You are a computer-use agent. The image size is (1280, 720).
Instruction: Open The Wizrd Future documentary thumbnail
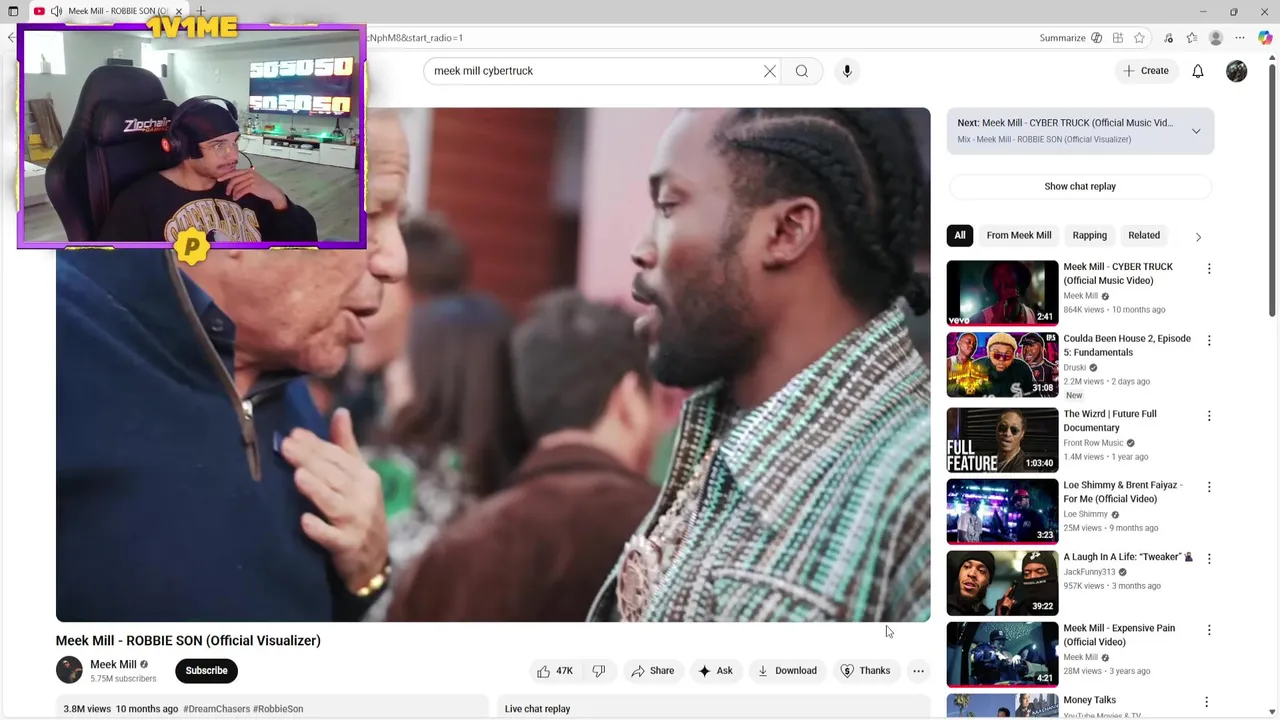[x=1002, y=440]
